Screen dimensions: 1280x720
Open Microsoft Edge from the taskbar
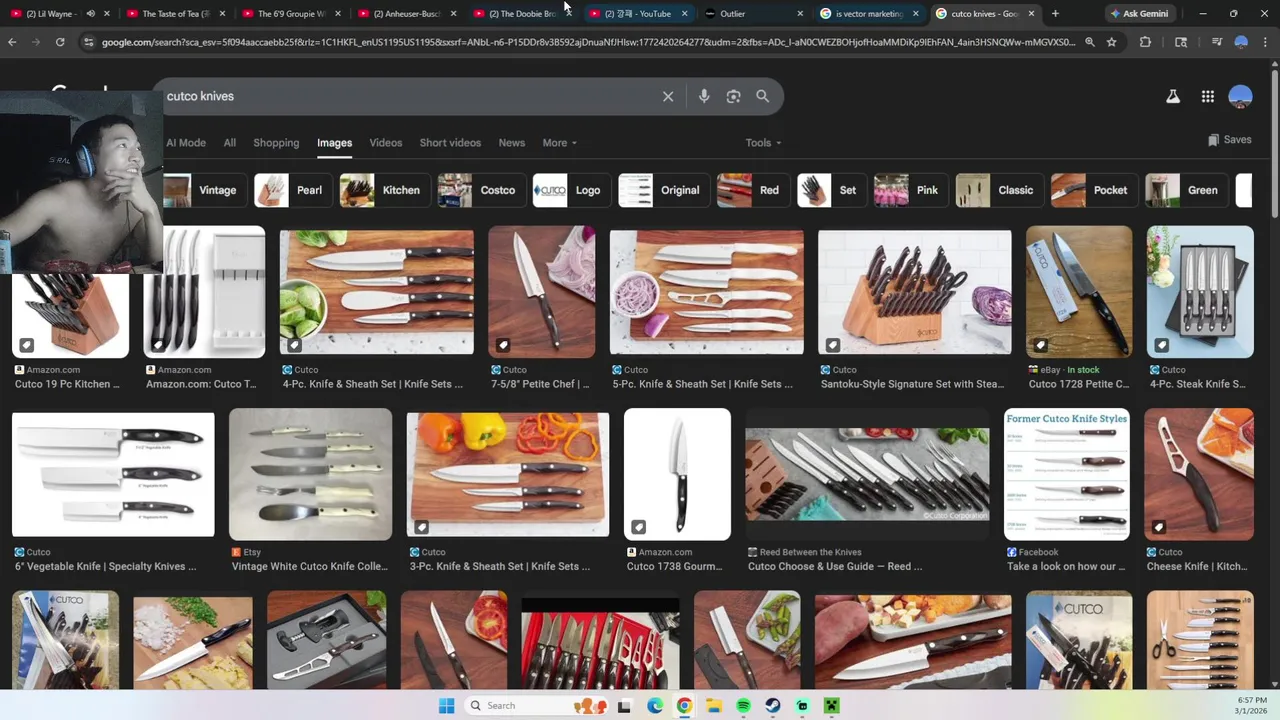pyautogui.click(x=655, y=705)
